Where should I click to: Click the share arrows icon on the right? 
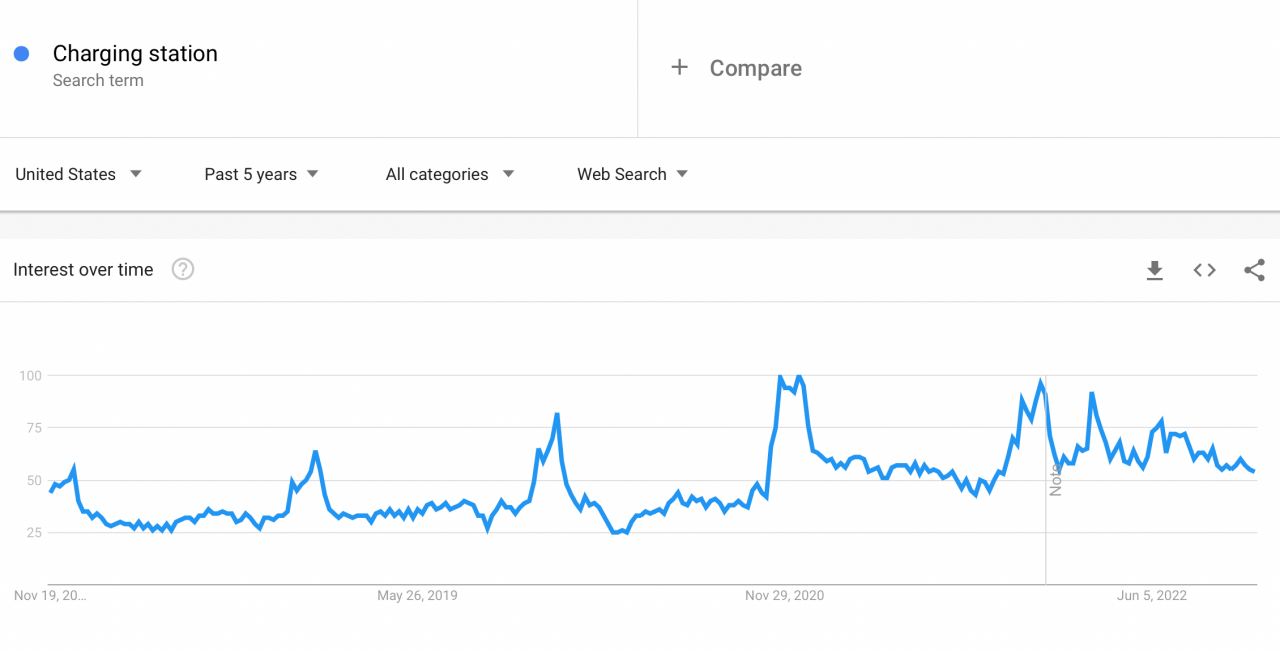pos(1253,270)
